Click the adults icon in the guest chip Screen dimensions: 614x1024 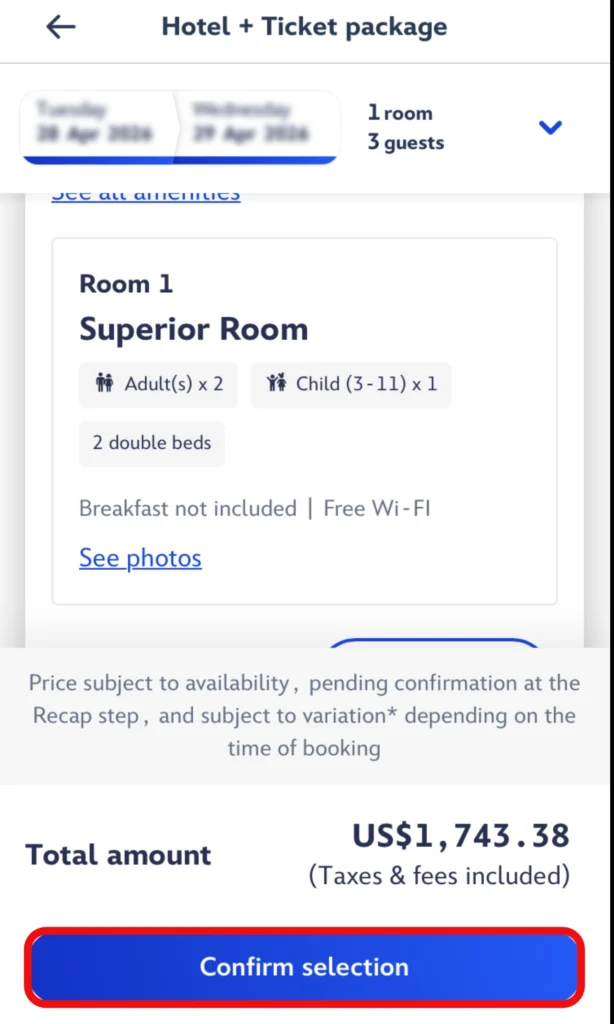(x=104, y=384)
